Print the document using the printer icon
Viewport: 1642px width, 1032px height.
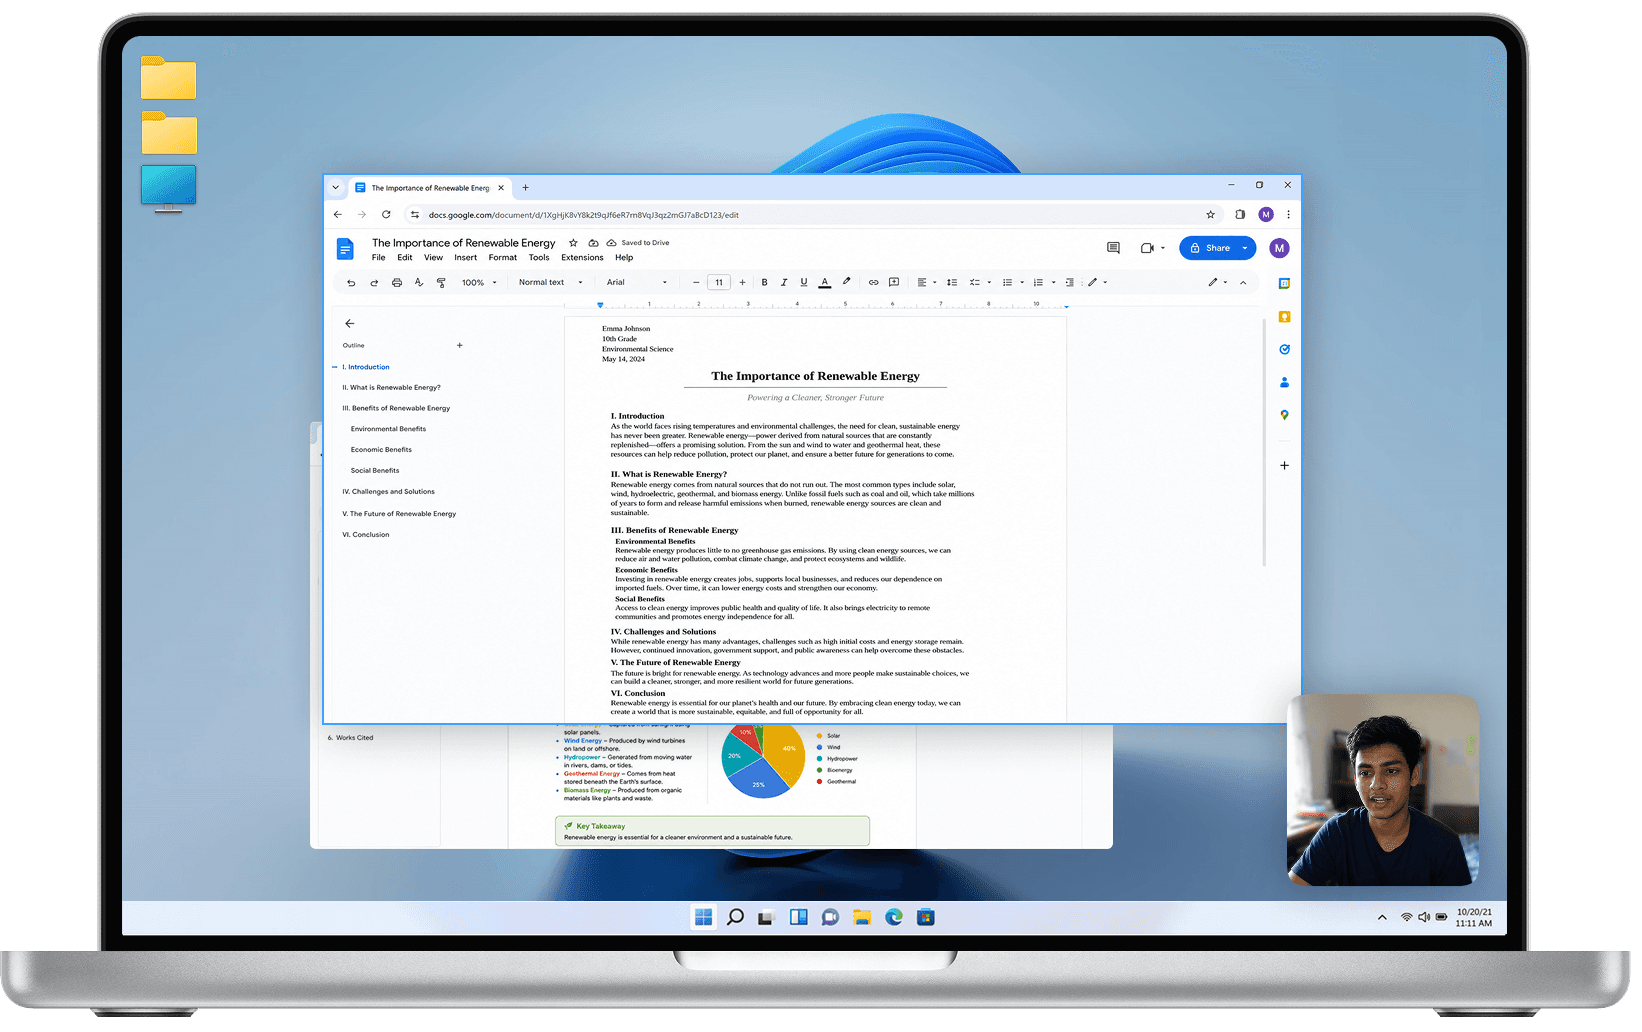tap(397, 283)
